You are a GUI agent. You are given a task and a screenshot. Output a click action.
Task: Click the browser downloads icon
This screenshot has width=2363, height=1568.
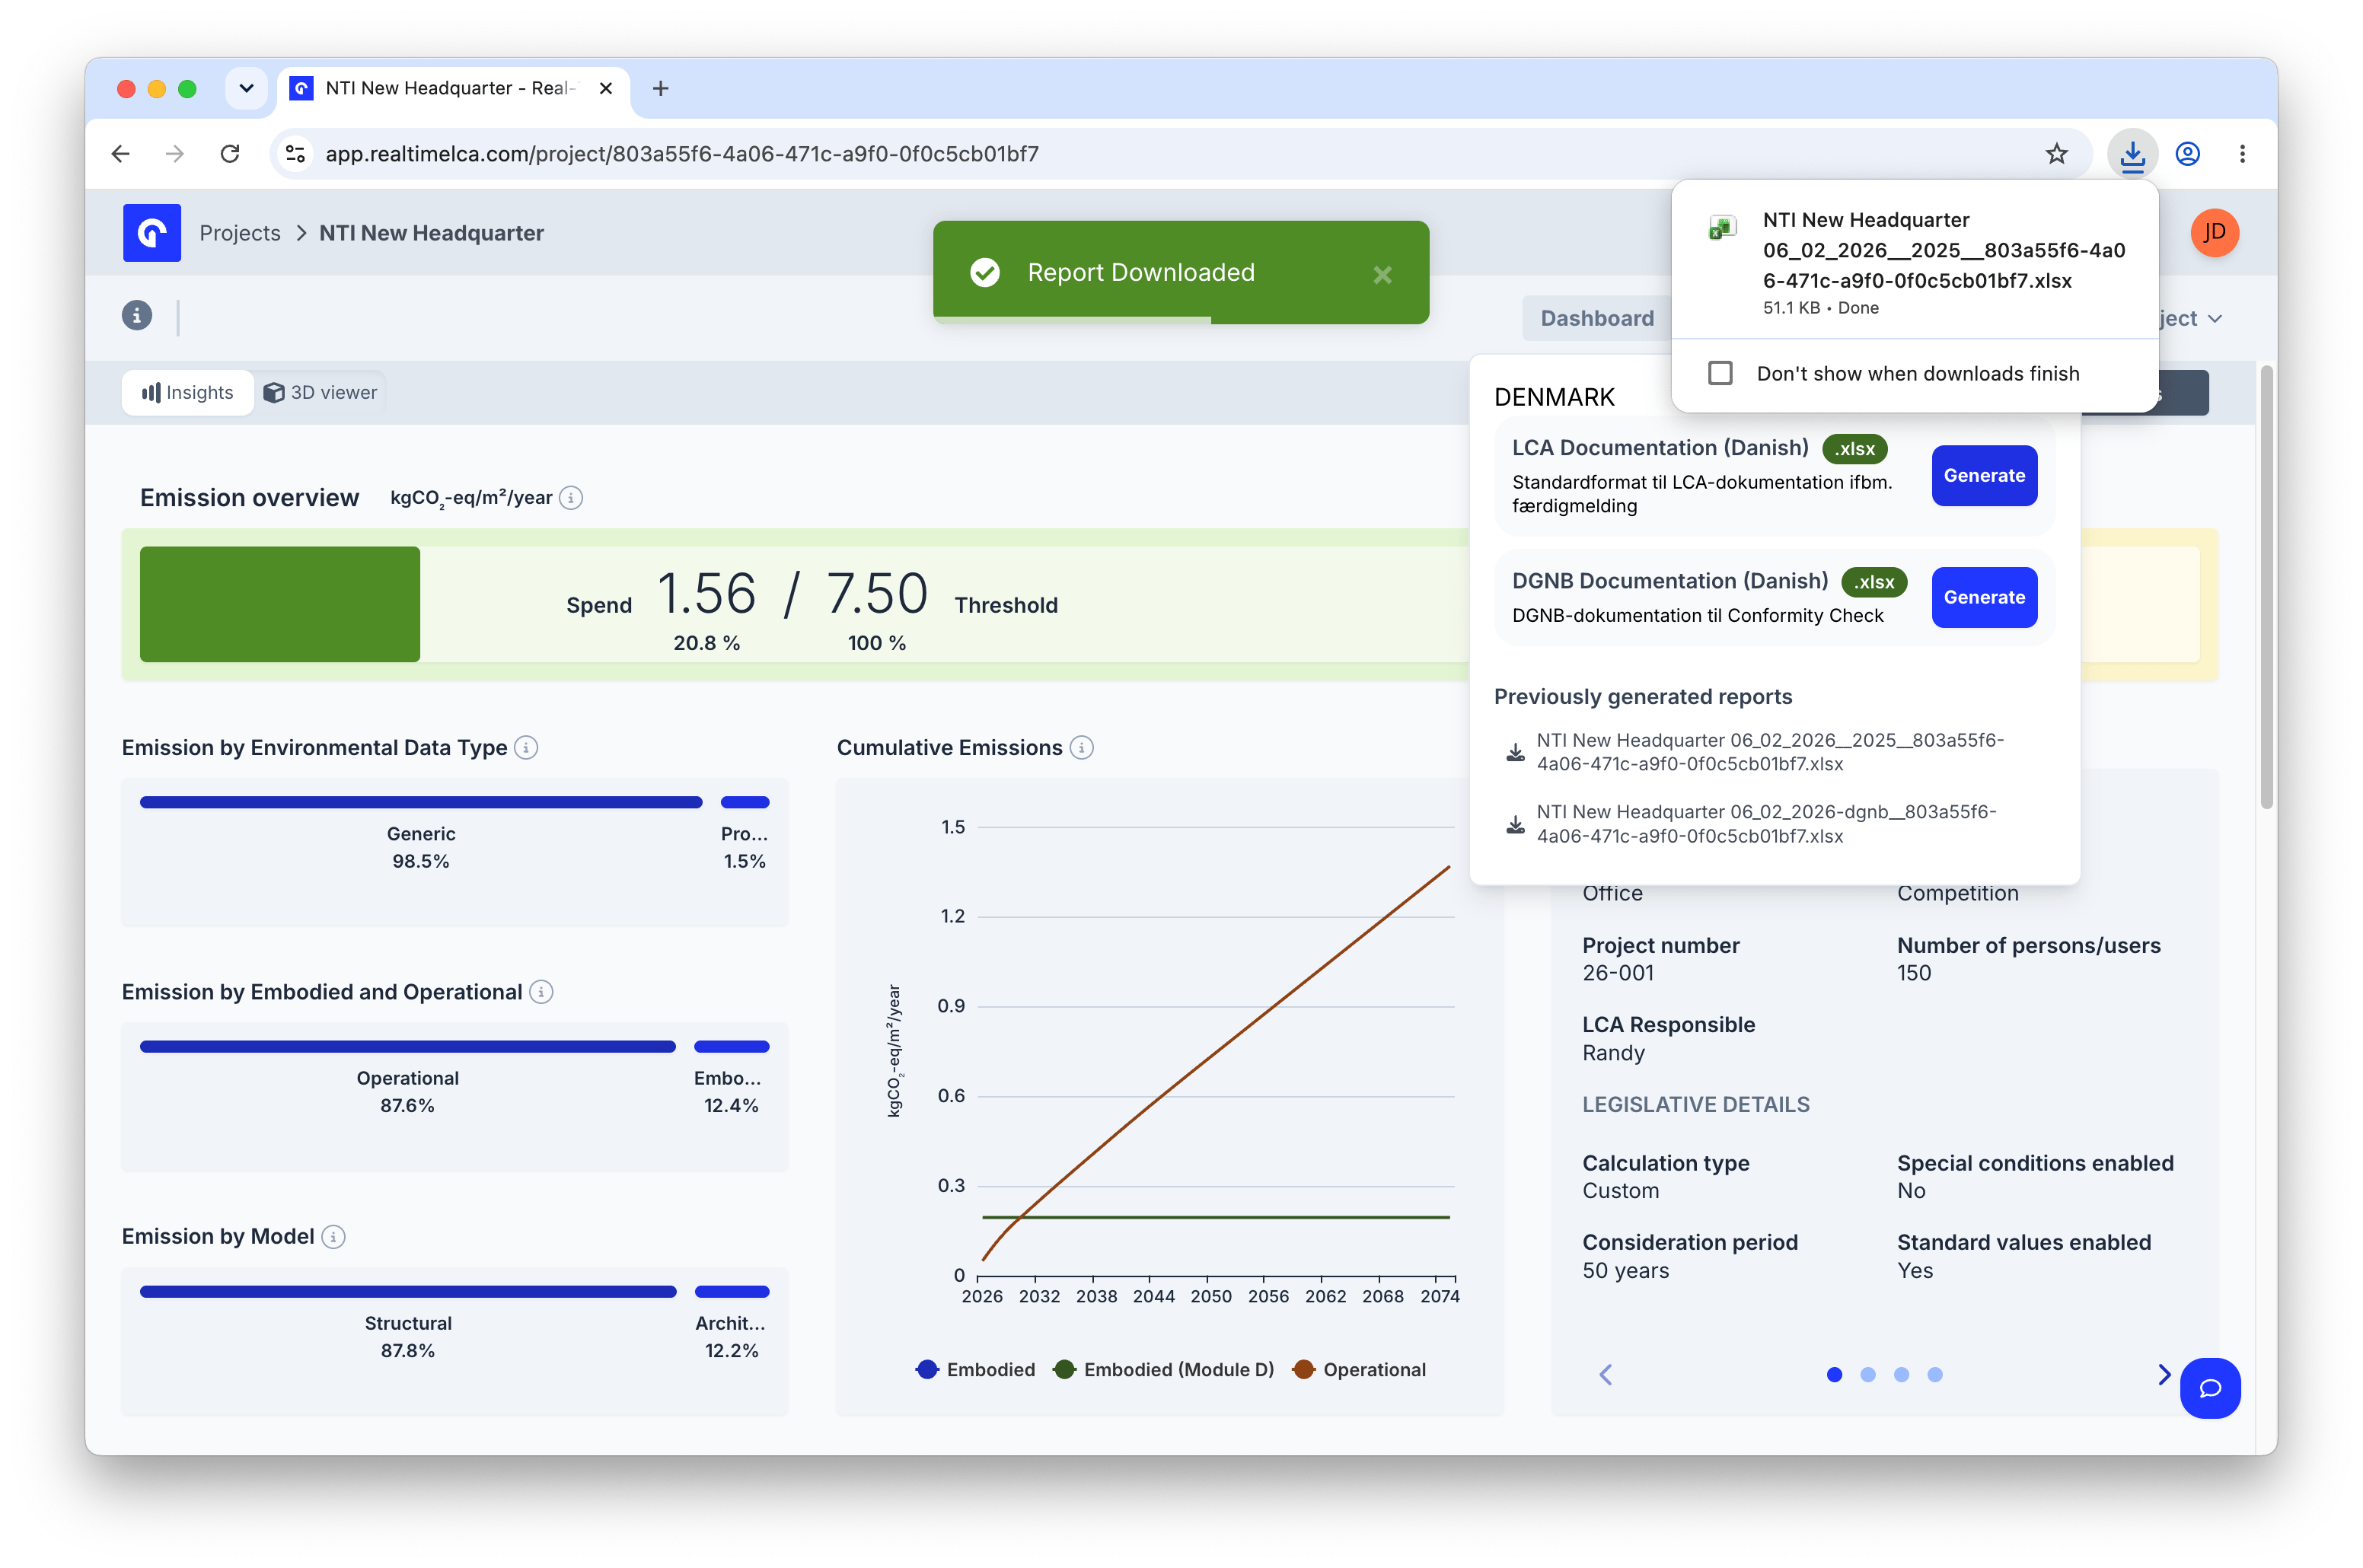point(2132,154)
